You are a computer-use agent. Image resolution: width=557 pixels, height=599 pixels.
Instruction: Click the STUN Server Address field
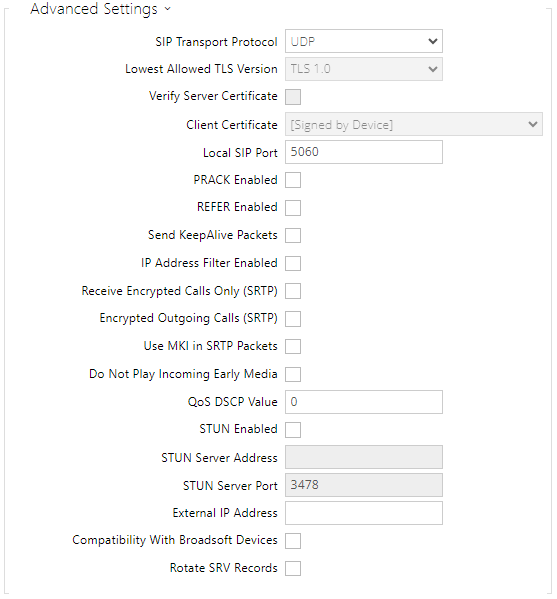[x=364, y=457]
